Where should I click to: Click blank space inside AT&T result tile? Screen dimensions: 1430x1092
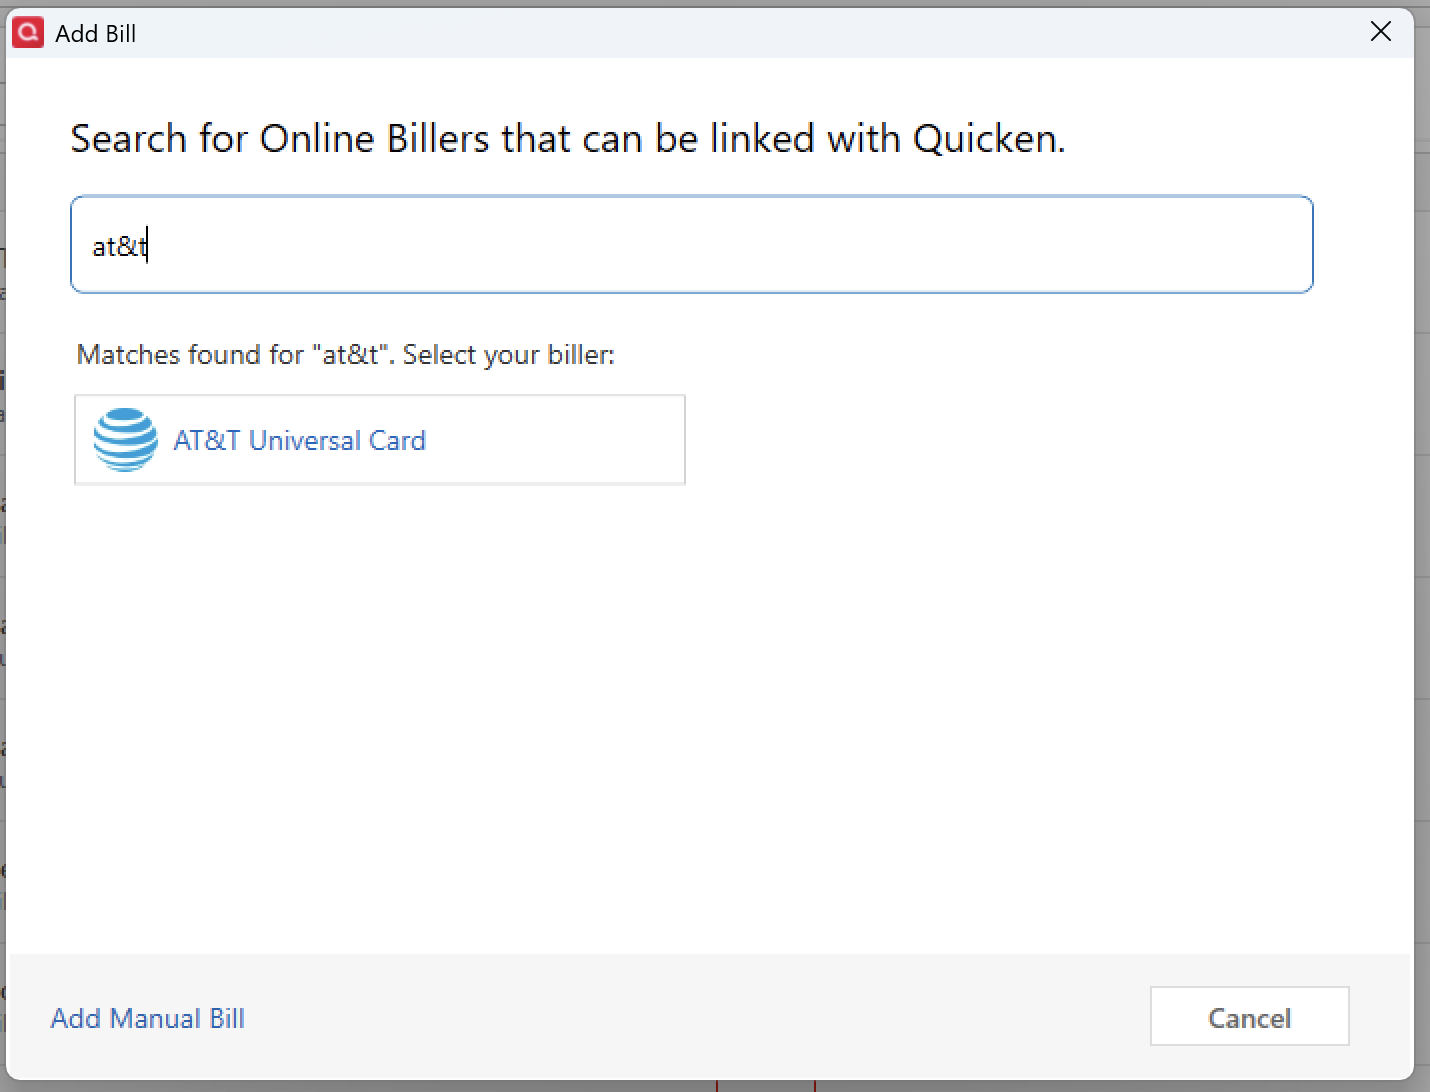[560, 440]
